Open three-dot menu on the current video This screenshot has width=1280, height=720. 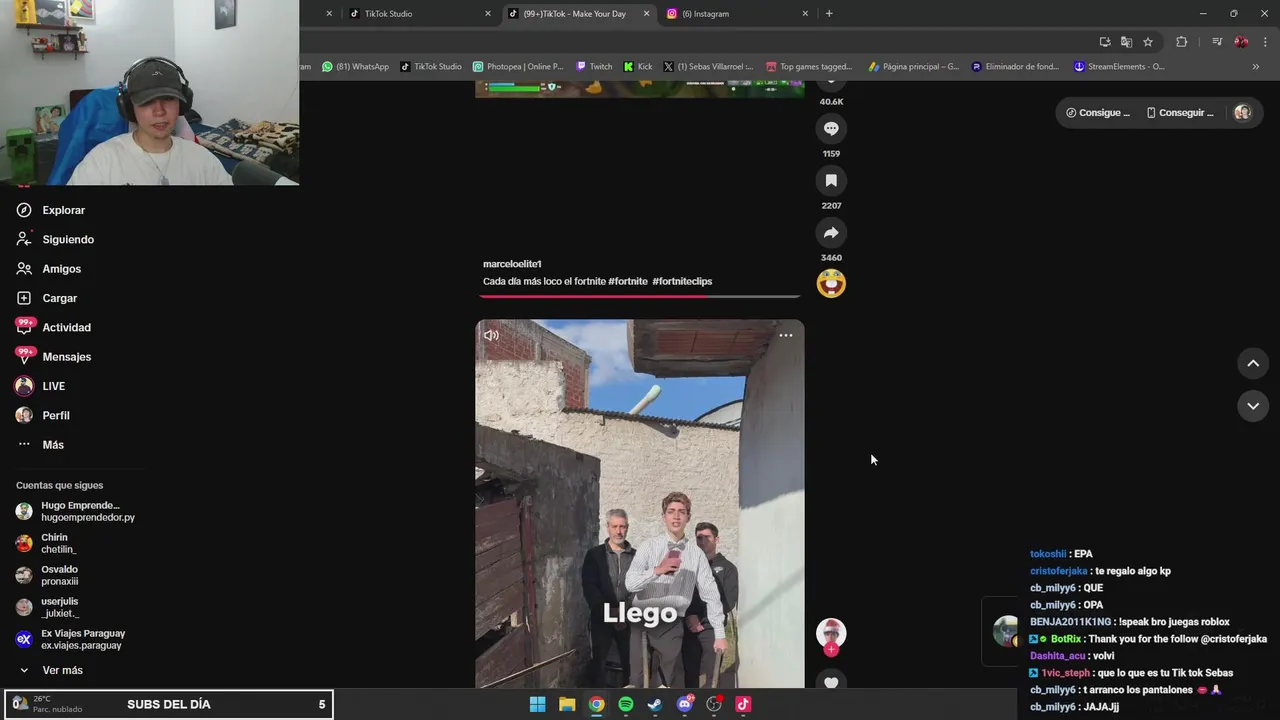click(x=786, y=335)
